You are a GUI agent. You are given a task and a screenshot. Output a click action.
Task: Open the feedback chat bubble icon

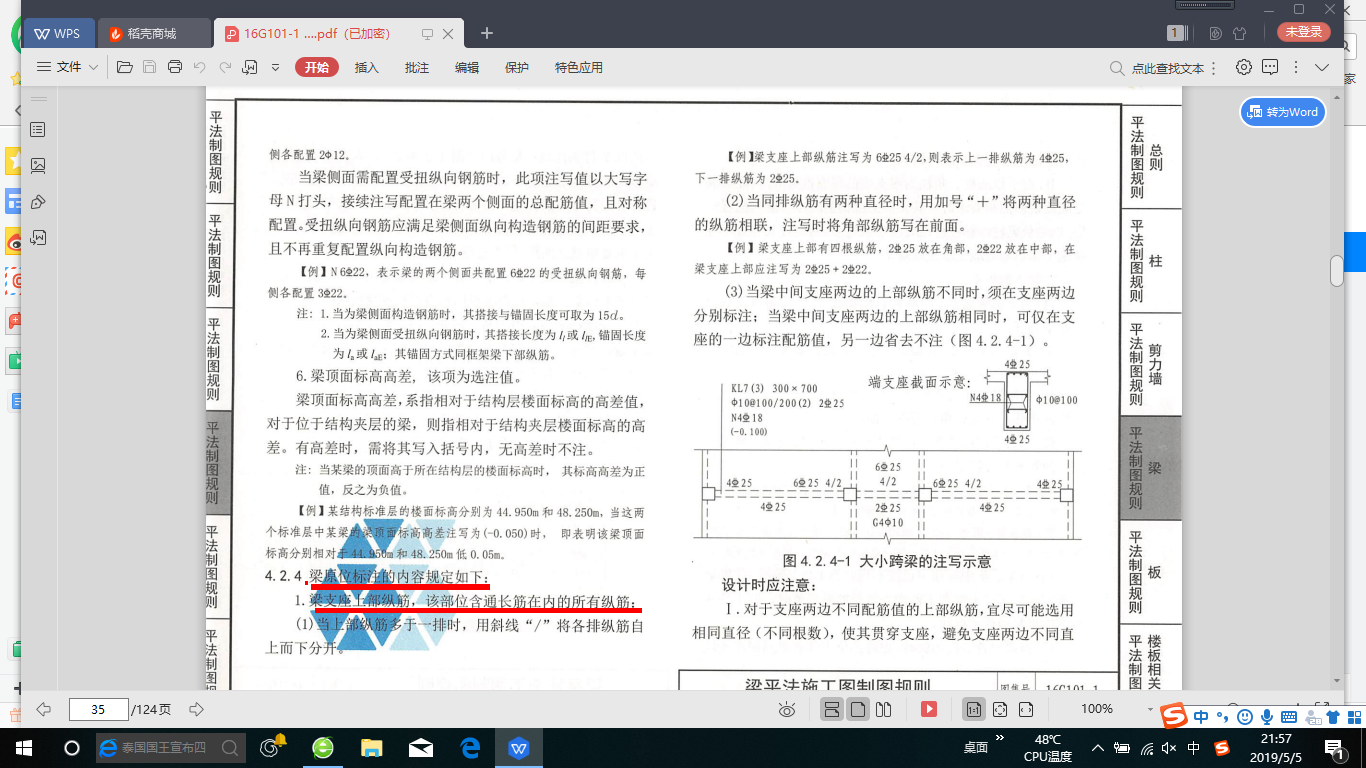(1270, 67)
